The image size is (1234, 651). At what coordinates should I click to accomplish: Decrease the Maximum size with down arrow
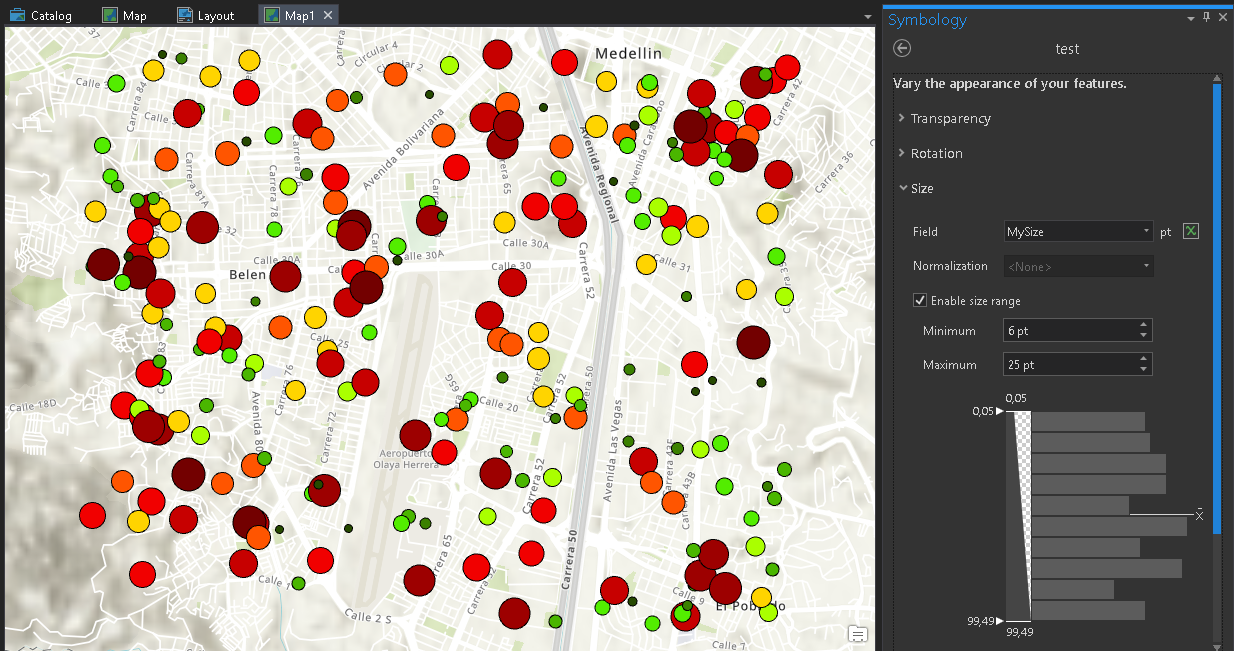click(1143, 370)
